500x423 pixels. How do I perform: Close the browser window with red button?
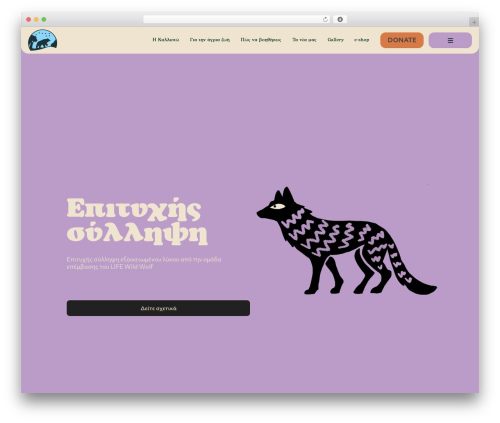tap(29, 19)
